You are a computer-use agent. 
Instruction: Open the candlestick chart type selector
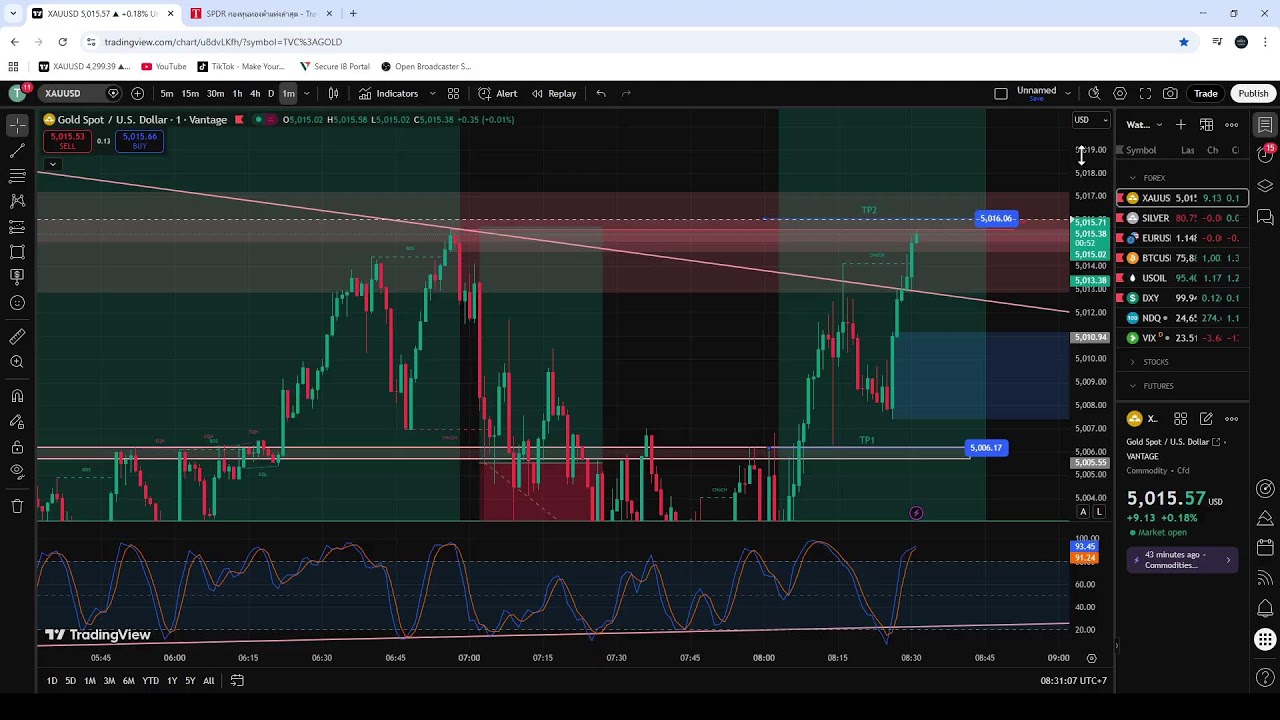[x=333, y=93]
